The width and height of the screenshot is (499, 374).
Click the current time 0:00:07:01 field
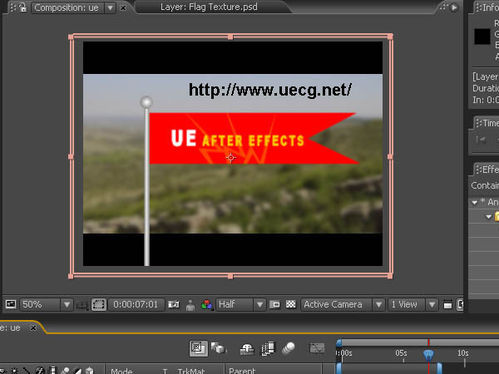click(x=136, y=304)
